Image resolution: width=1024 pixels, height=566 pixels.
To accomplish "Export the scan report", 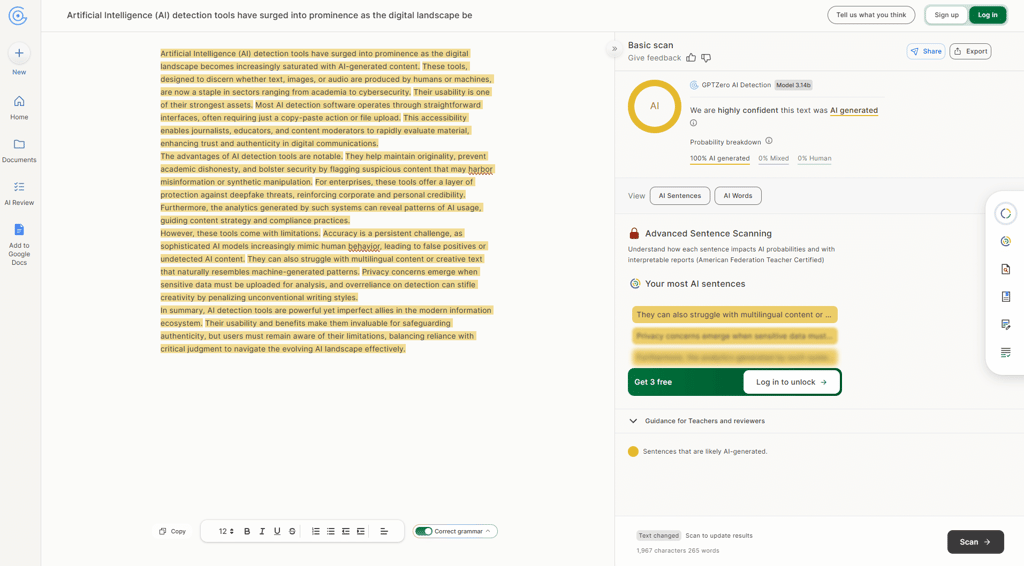I will click(x=970, y=52).
